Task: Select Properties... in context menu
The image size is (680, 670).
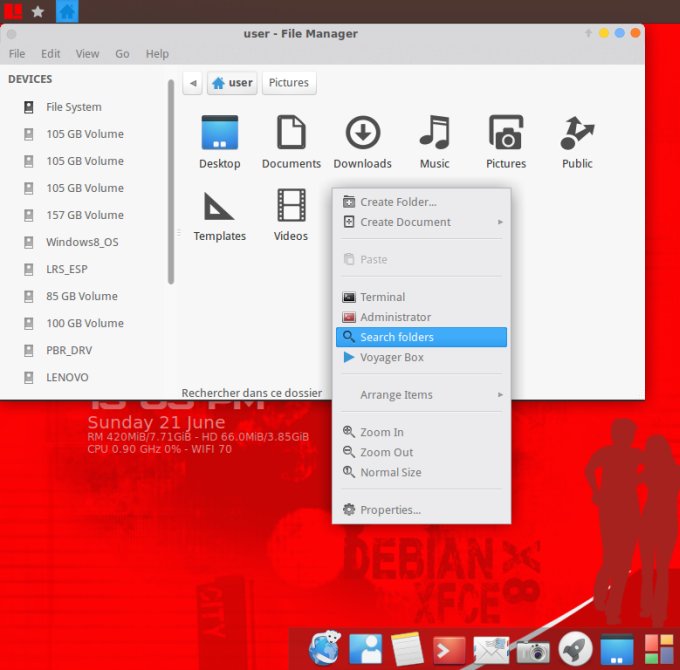Action: click(x=390, y=510)
